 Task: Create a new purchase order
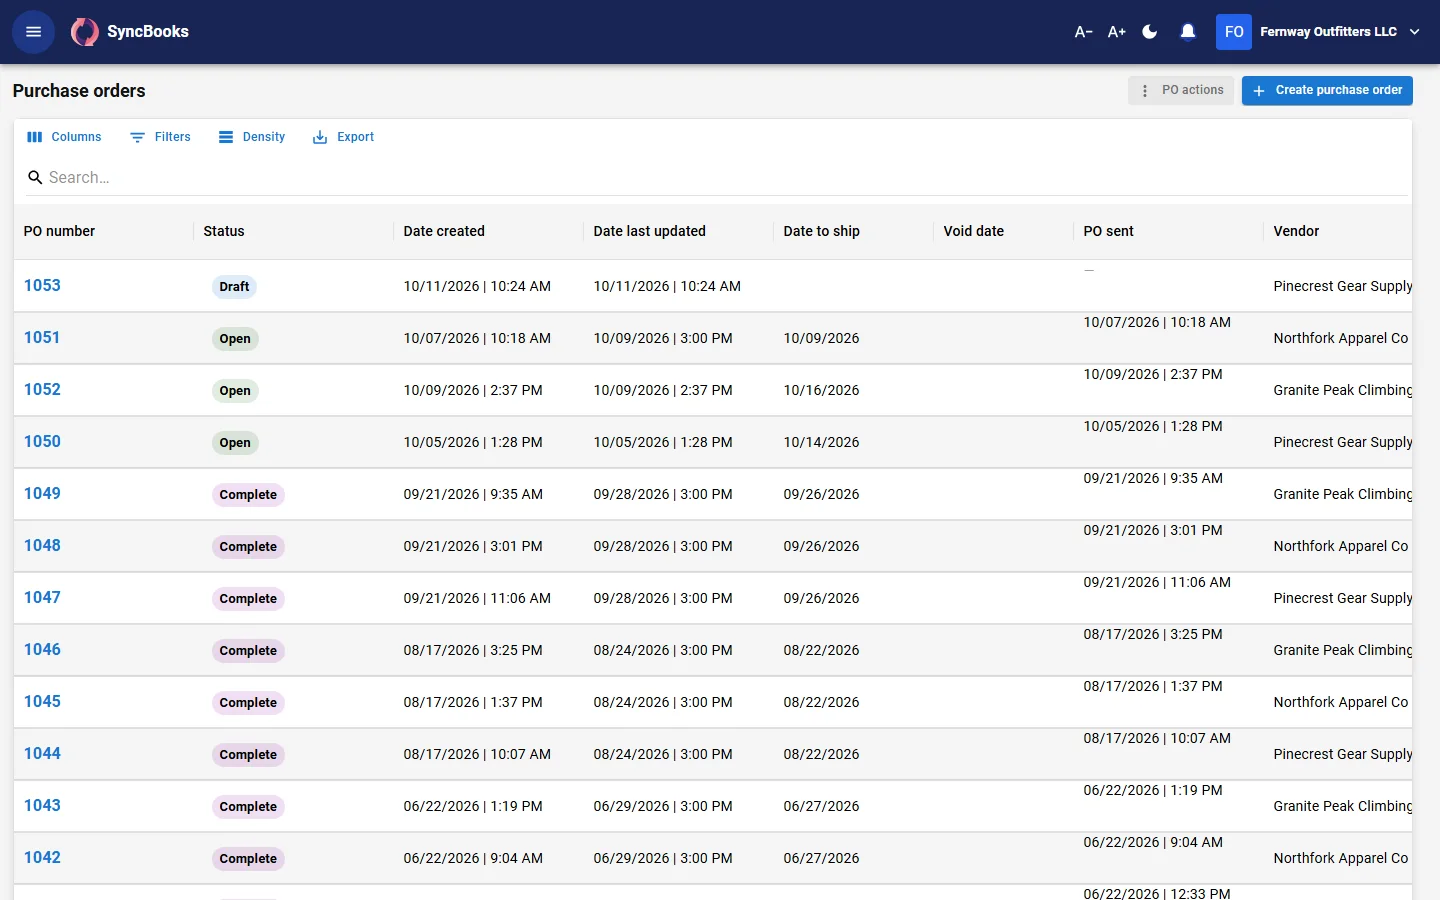click(1327, 90)
